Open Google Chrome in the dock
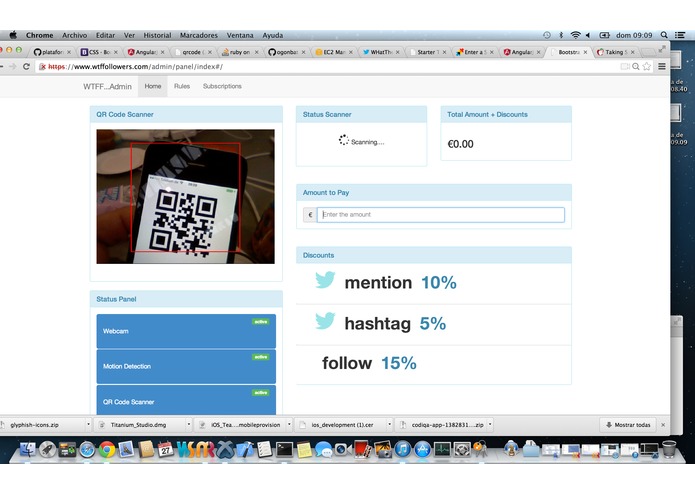Screen dimensions: 695x494 click(107, 450)
